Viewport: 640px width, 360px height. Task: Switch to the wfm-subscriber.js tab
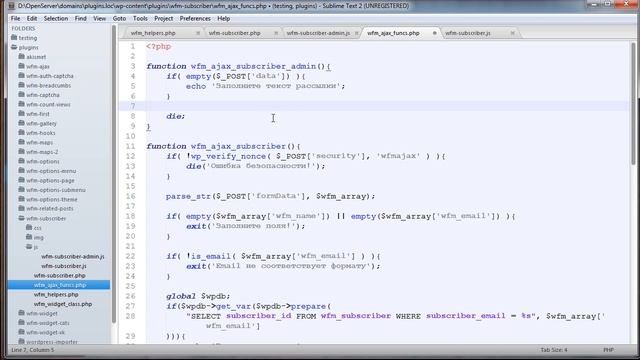468,33
